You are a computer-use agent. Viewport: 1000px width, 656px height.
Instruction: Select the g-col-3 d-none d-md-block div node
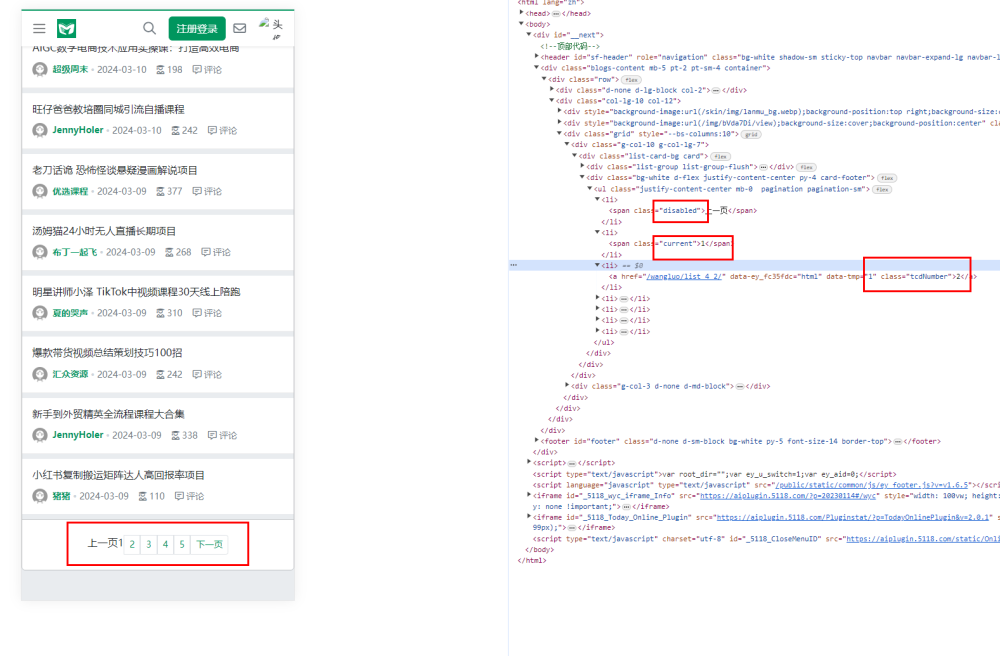(670, 386)
